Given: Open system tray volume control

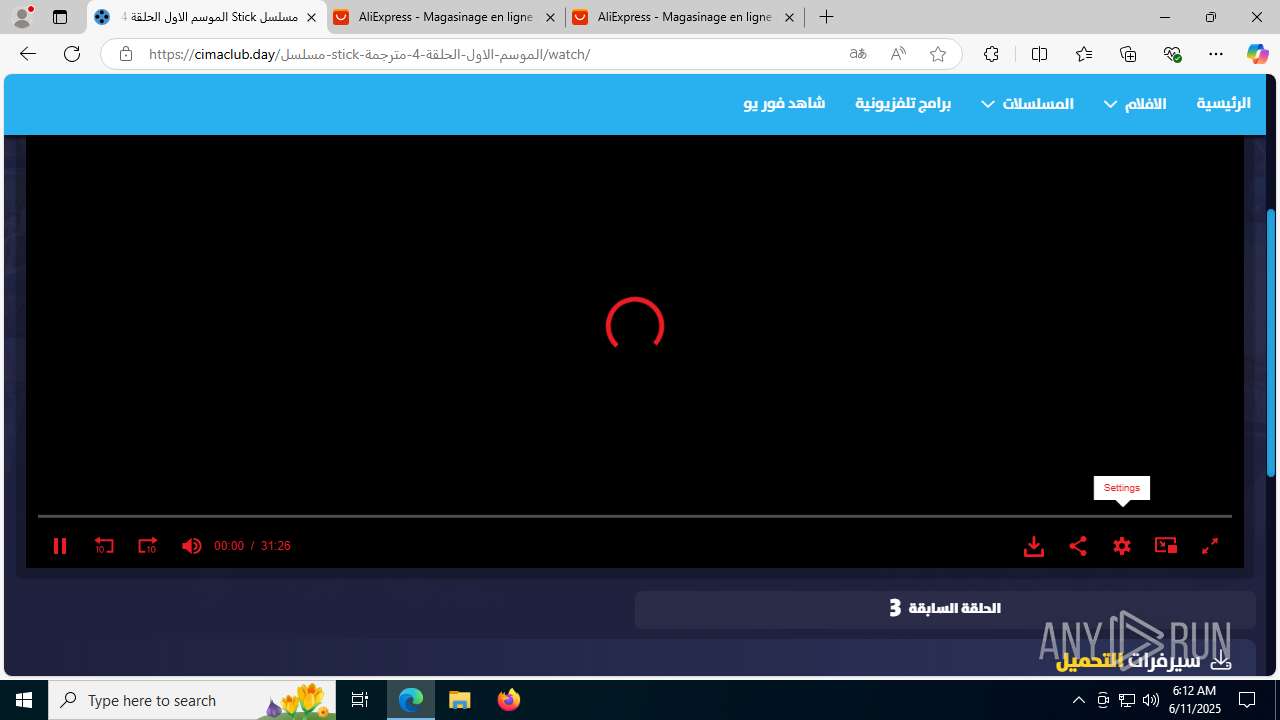Looking at the screenshot, I should pos(1150,700).
